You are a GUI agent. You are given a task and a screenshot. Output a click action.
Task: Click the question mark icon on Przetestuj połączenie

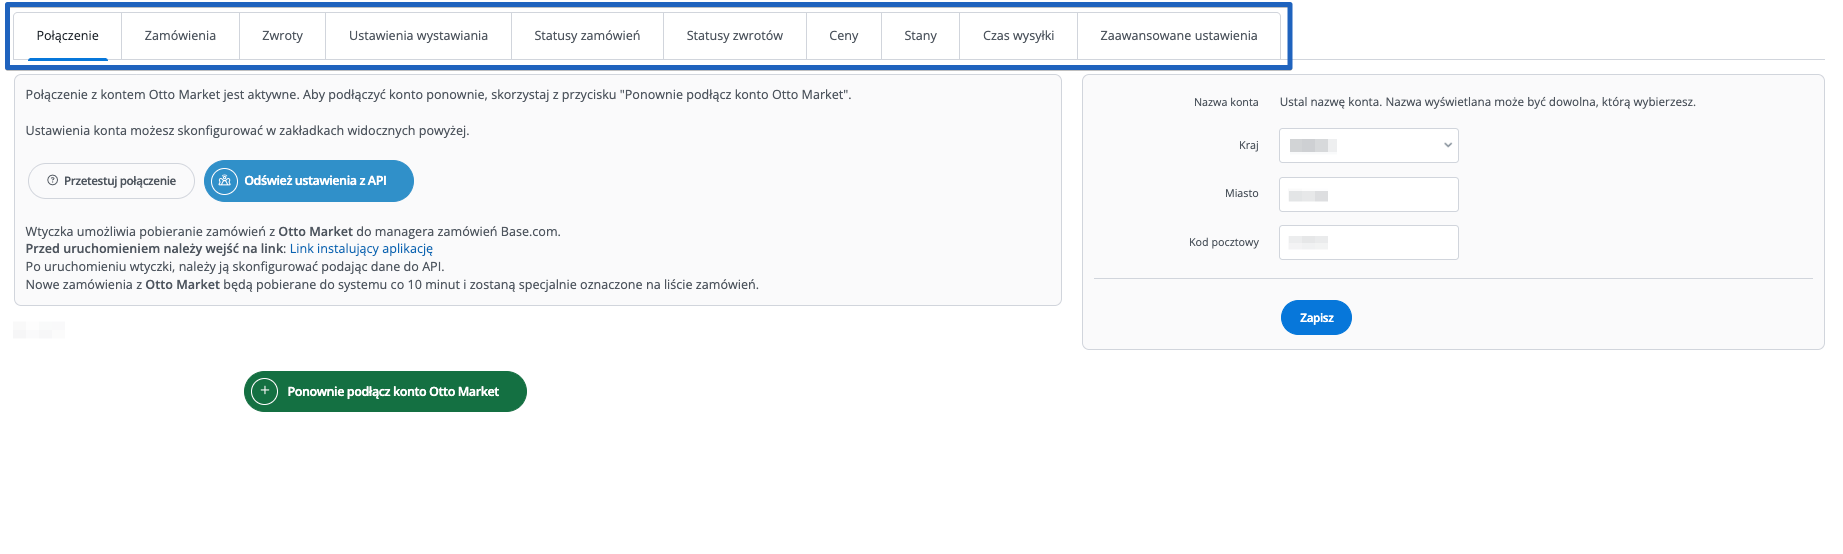coord(53,181)
